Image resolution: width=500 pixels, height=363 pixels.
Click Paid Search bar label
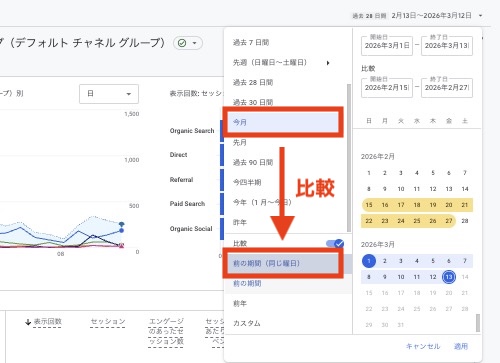point(187,204)
